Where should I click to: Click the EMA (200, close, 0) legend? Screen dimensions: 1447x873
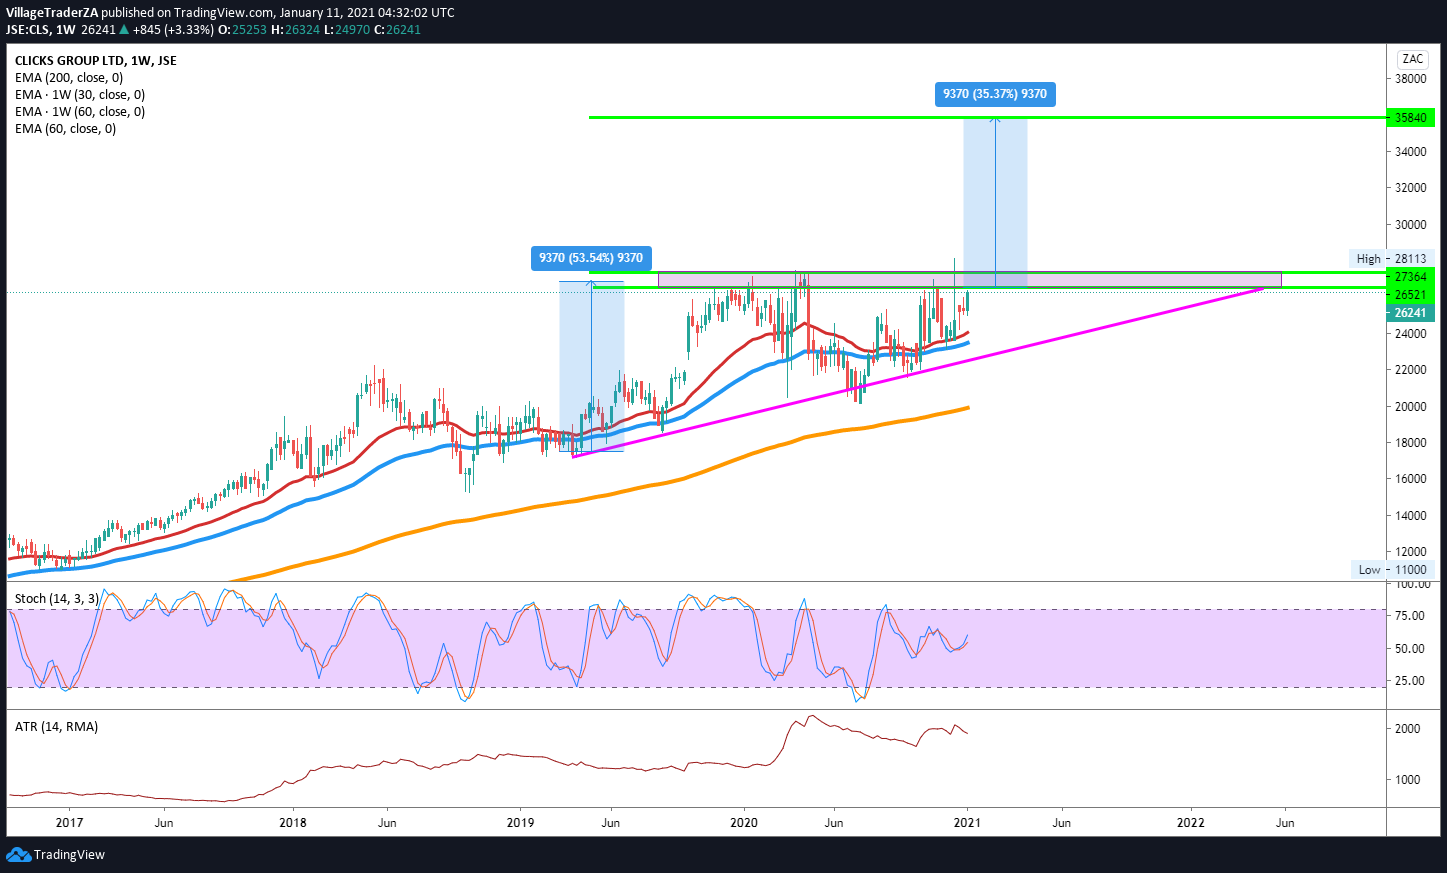69,78
